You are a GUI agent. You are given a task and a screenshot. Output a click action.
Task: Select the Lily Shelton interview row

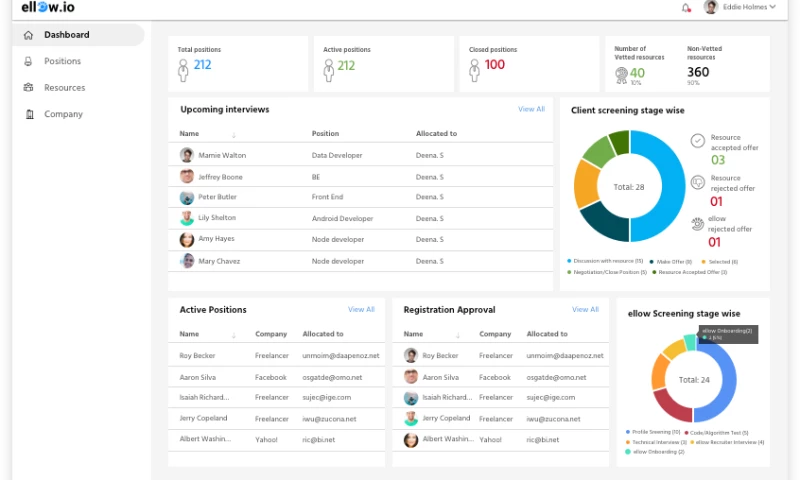coord(360,218)
